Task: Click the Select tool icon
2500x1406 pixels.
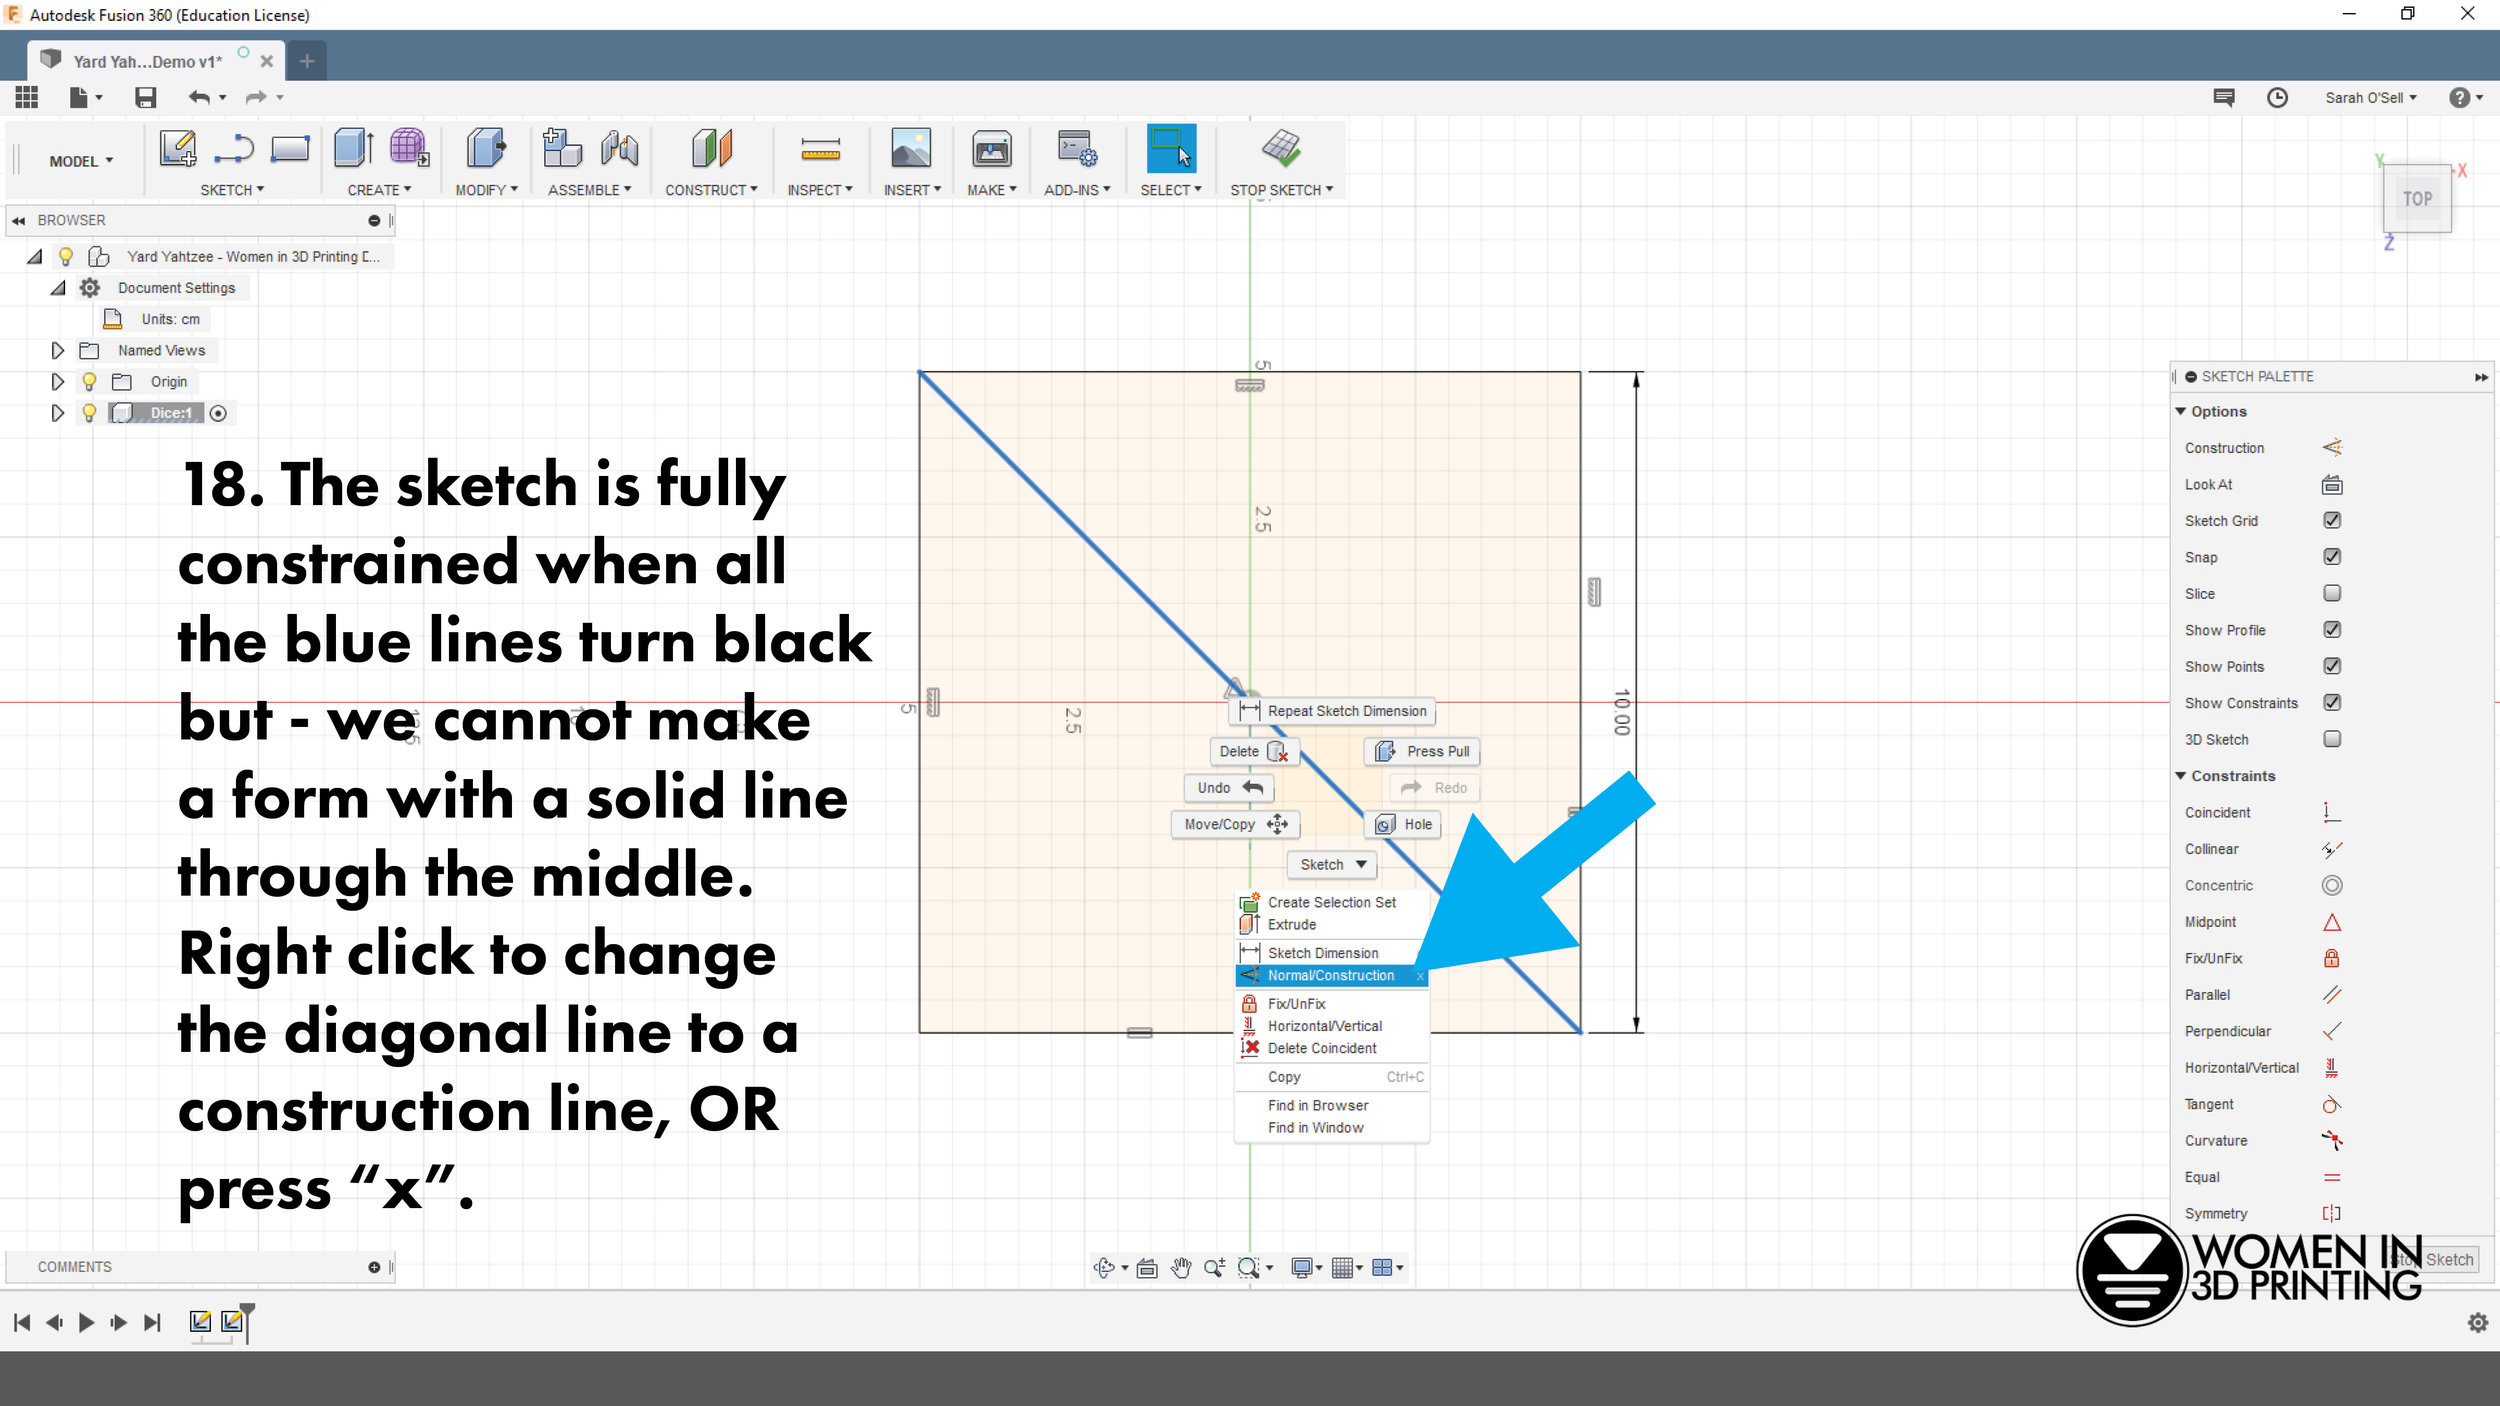Action: [x=1170, y=148]
